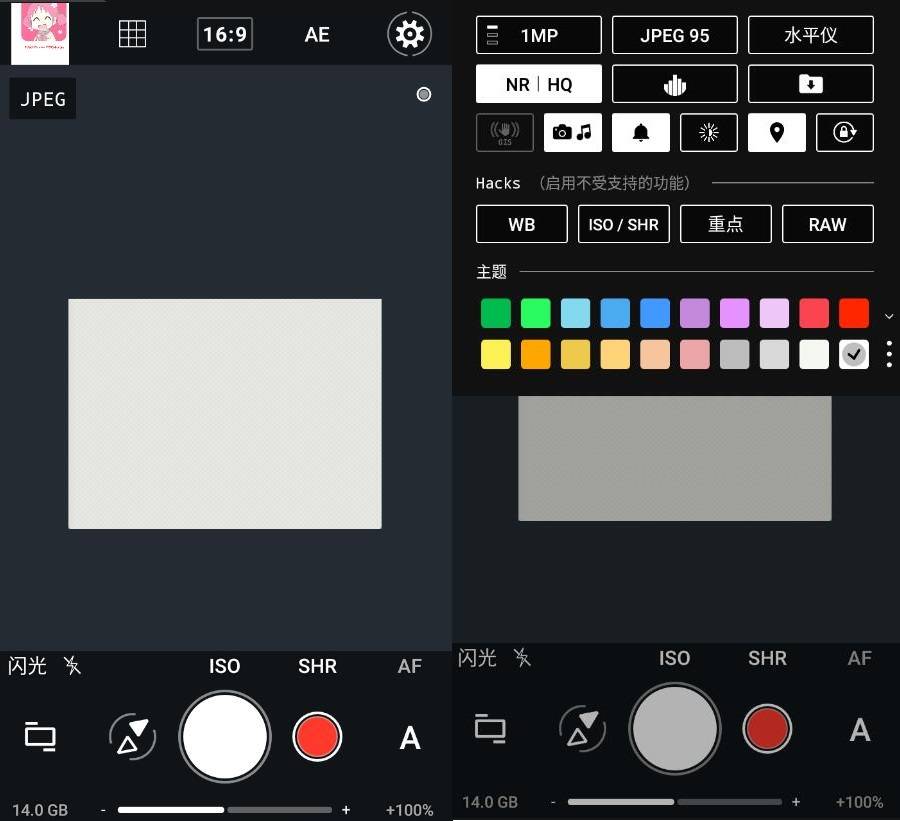Viewport: 900px width, 821px height.
Task: Expand the theme colors row chevron
Action: [x=888, y=315]
